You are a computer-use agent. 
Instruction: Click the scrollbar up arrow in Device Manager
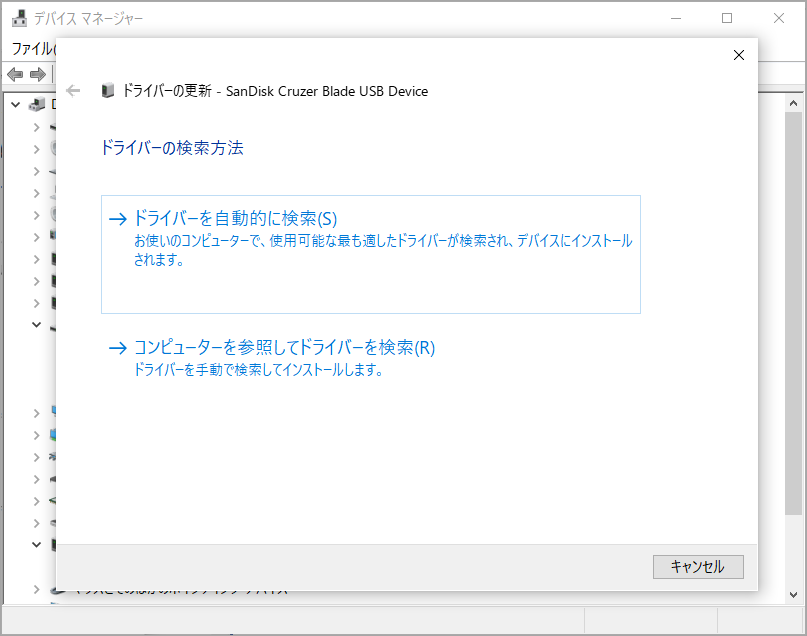click(793, 103)
